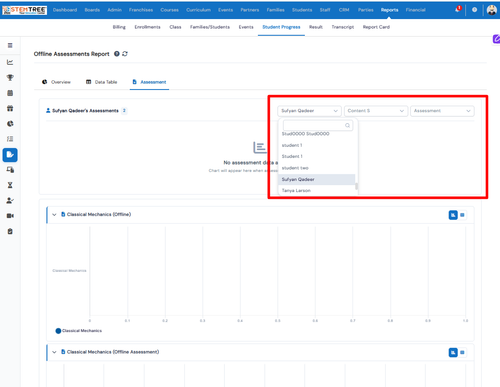500x387 pixels.
Task: Open the user profile avatar
Action: pyautogui.click(x=492, y=10)
